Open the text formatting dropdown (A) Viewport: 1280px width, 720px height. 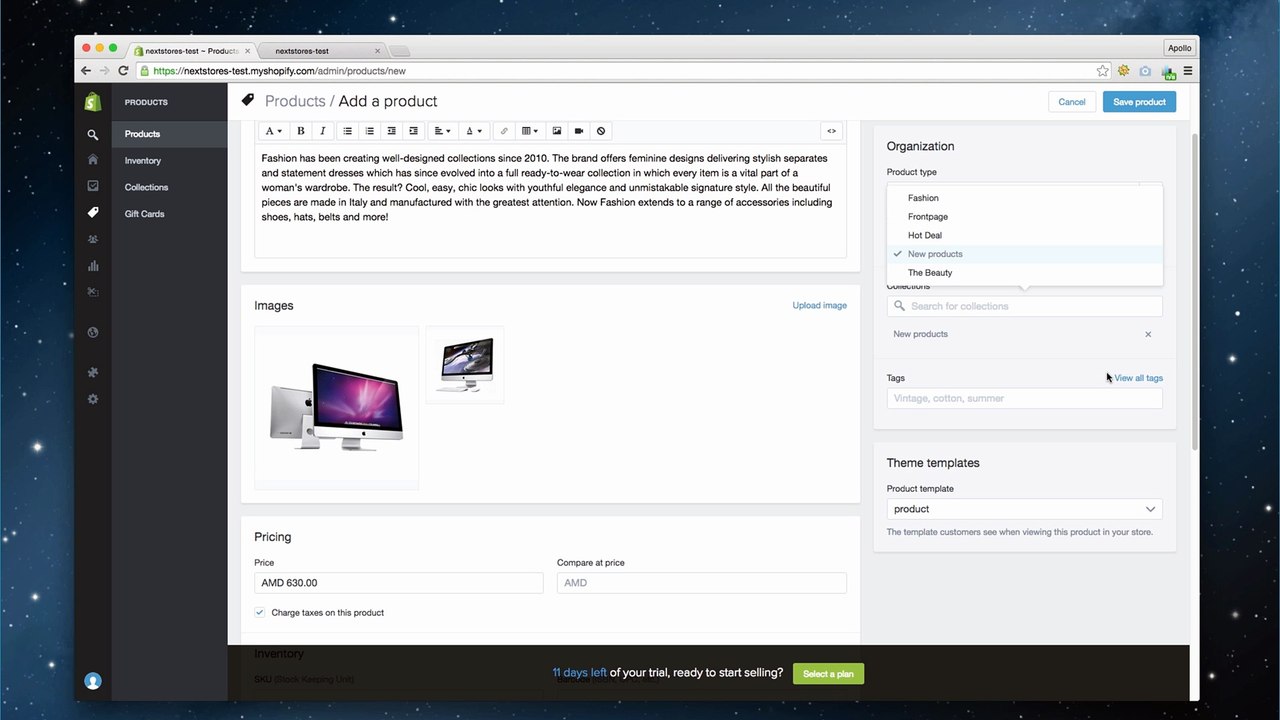coord(273,131)
